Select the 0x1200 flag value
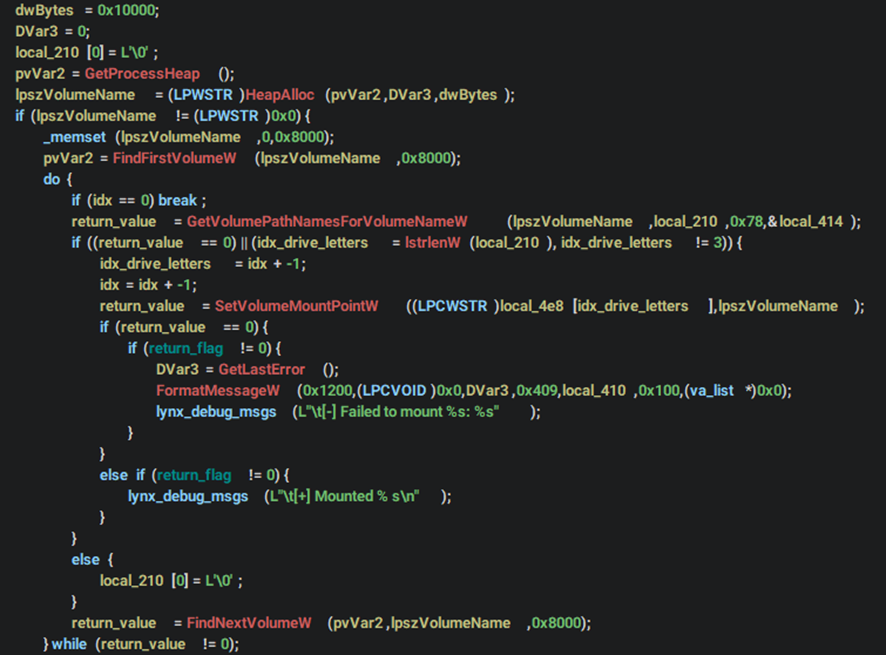Image resolution: width=886 pixels, height=655 pixels. pyautogui.click(x=327, y=391)
